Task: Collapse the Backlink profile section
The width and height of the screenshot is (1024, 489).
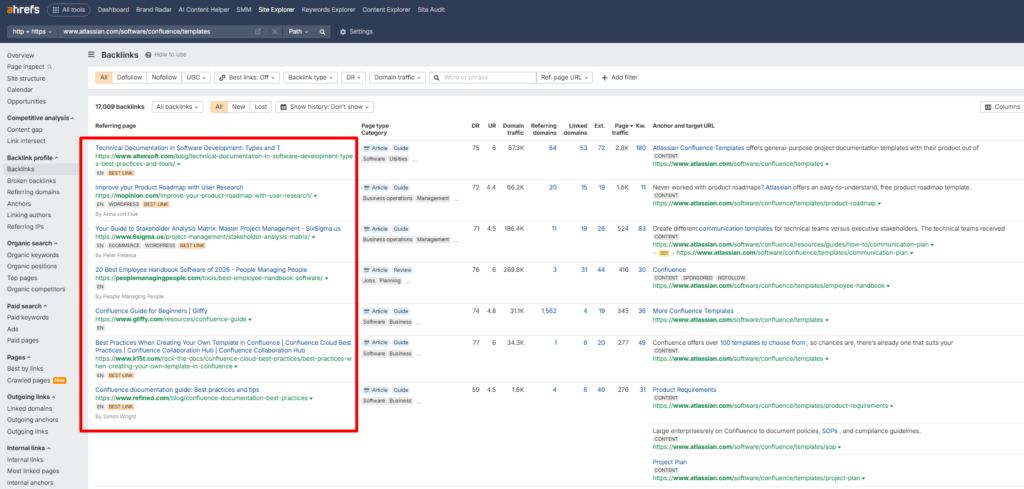Action: pyautogui.click(x=33, y=158)
